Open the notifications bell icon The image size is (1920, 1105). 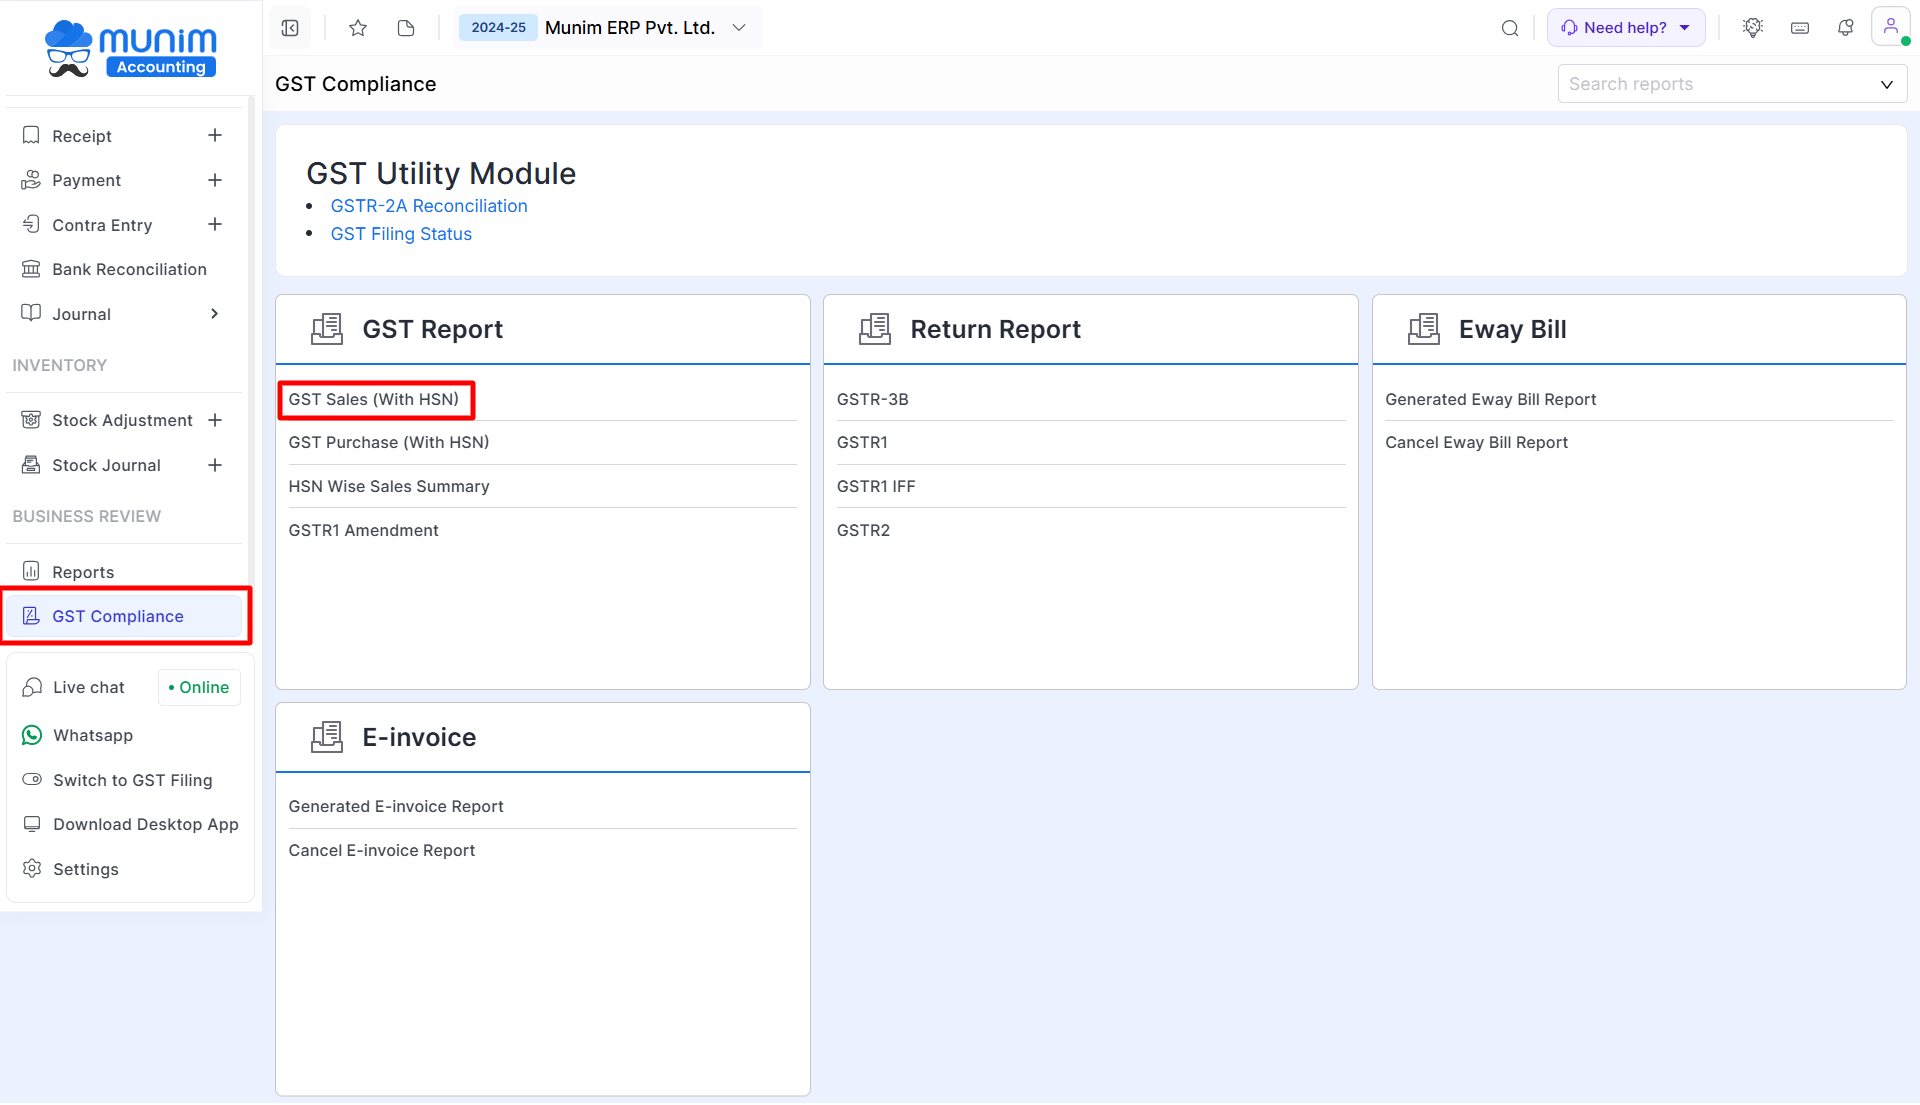tap(1846, 28)
